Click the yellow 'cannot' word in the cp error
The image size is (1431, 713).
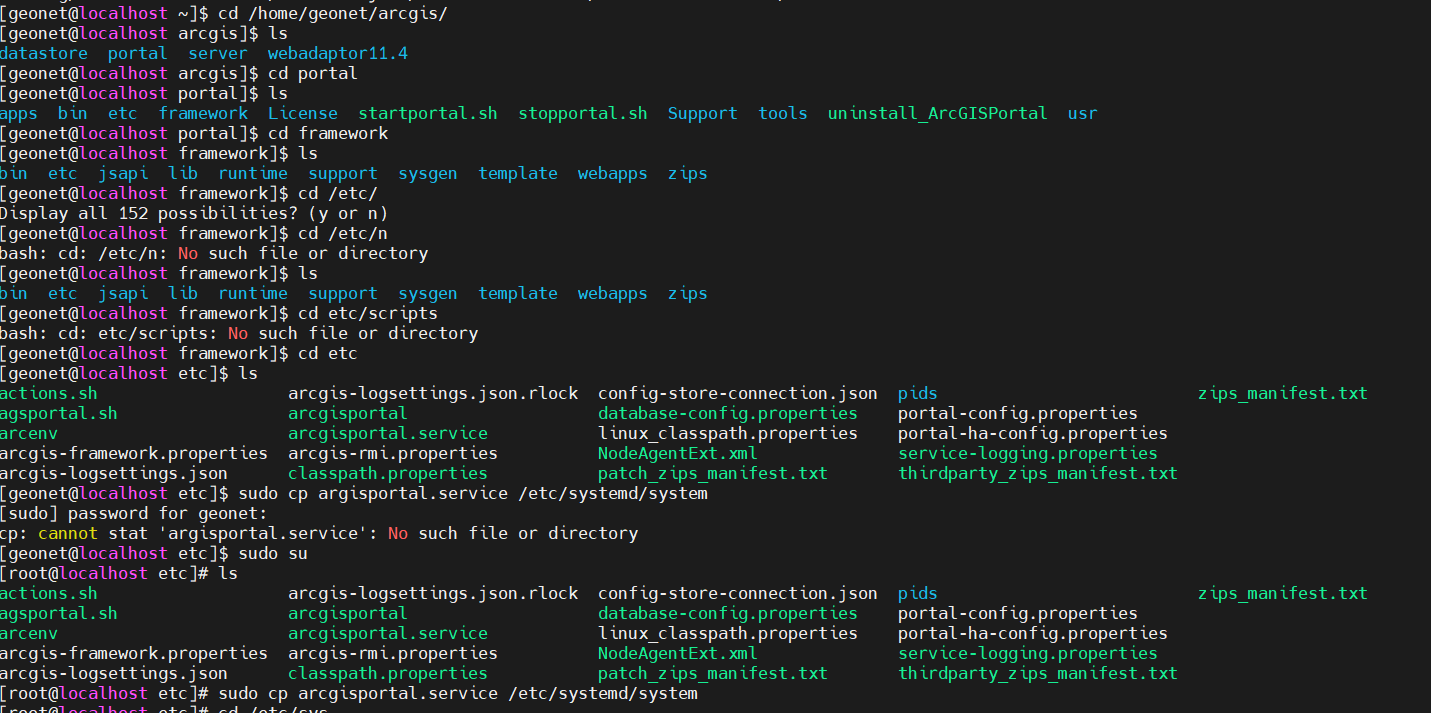point(68,533)
